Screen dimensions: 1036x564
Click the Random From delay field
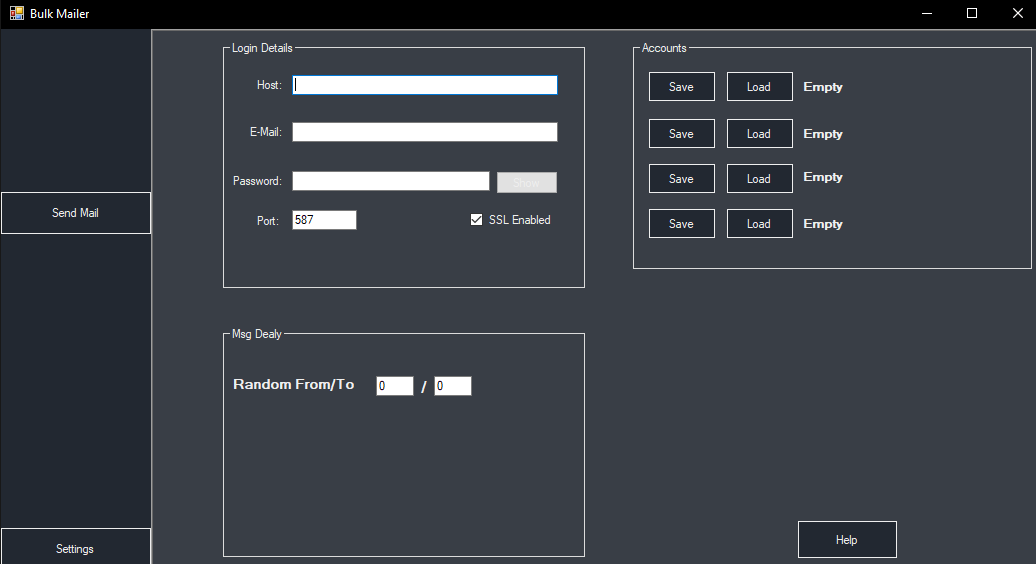[394, 386]
